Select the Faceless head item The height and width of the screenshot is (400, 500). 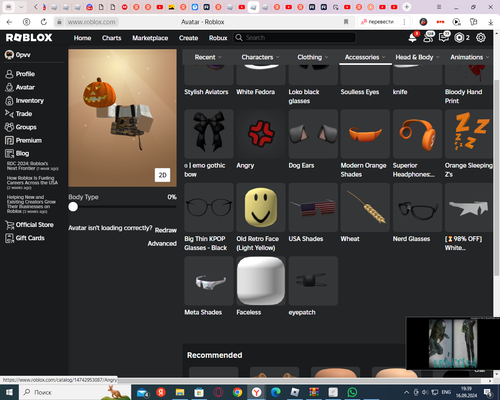(261, 281)
